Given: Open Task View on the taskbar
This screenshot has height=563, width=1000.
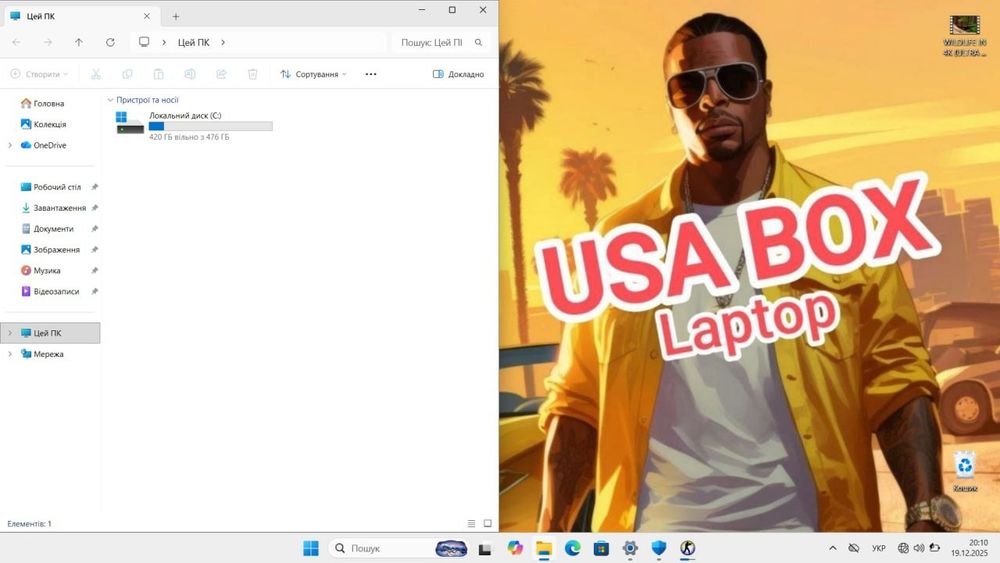Looking at the screenshot, I should 485,548.
